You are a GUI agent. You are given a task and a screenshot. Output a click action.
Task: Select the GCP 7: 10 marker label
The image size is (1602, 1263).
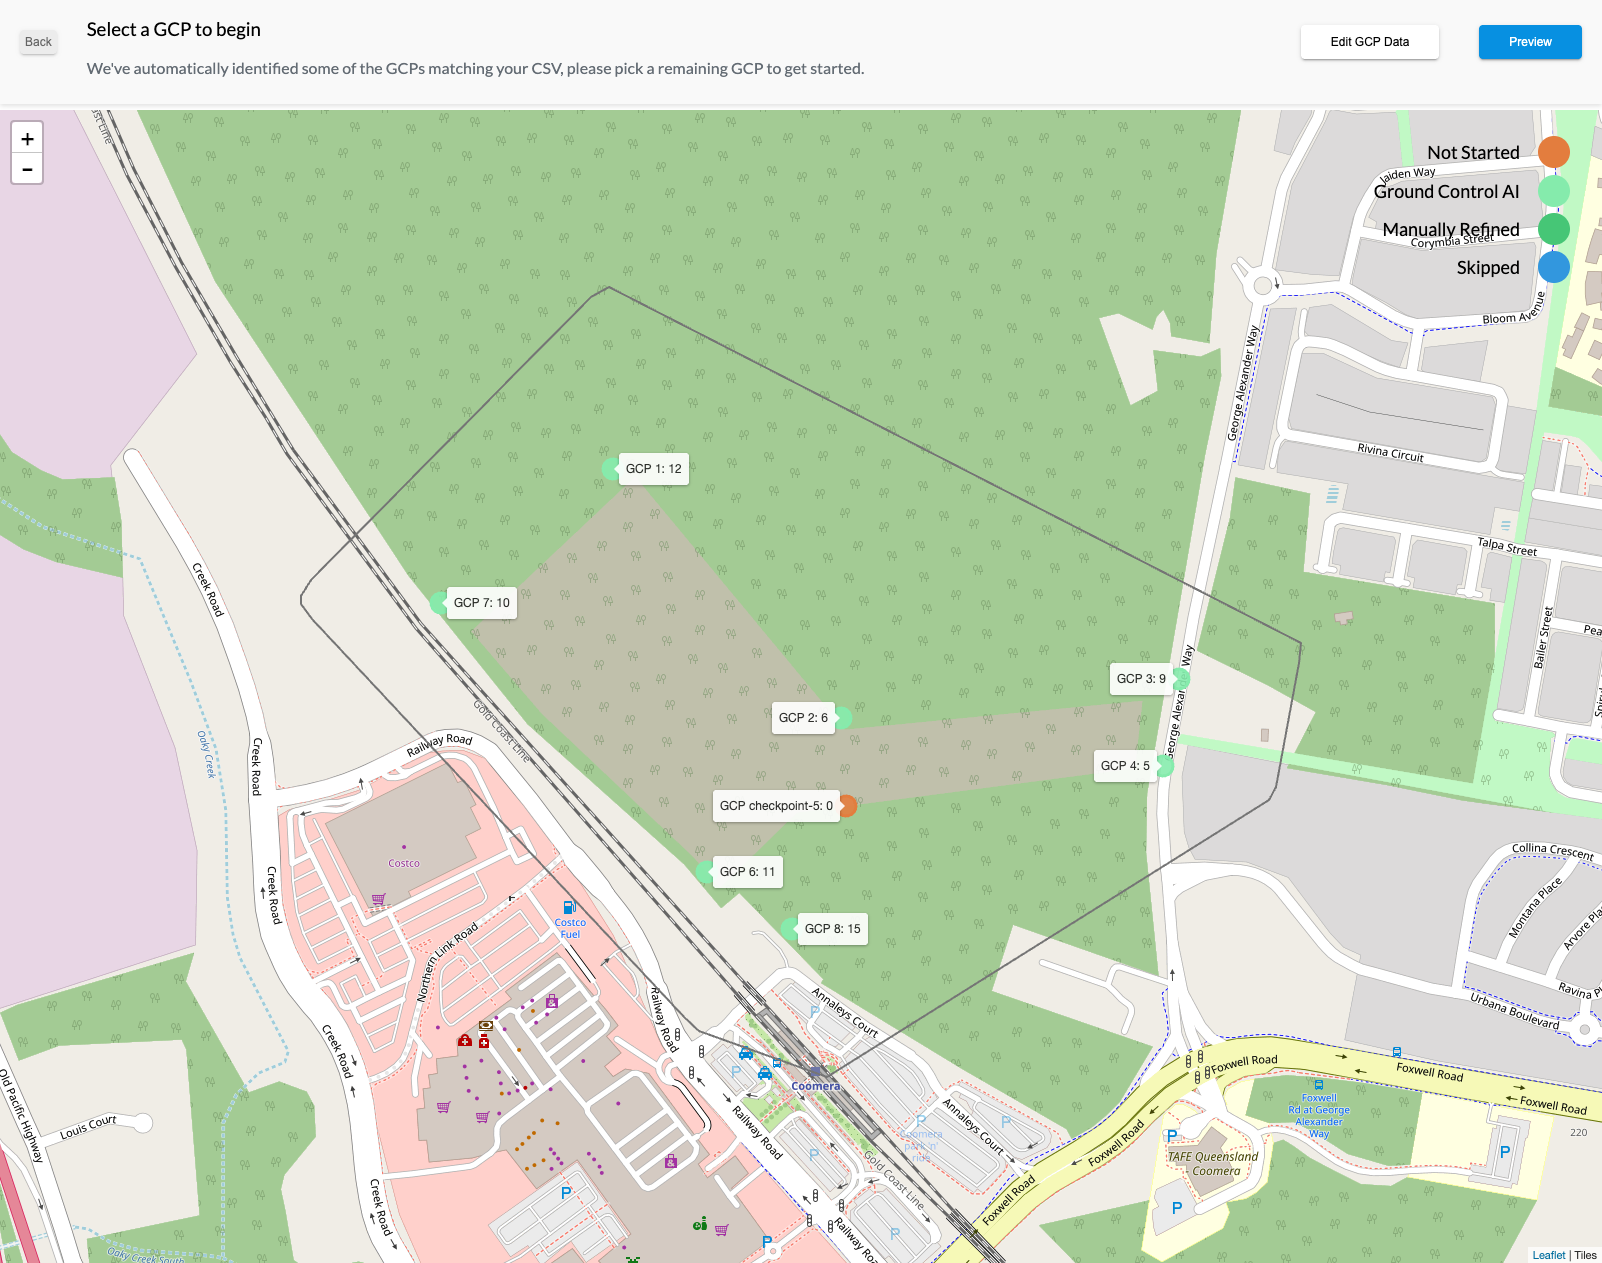pos(481,603)
